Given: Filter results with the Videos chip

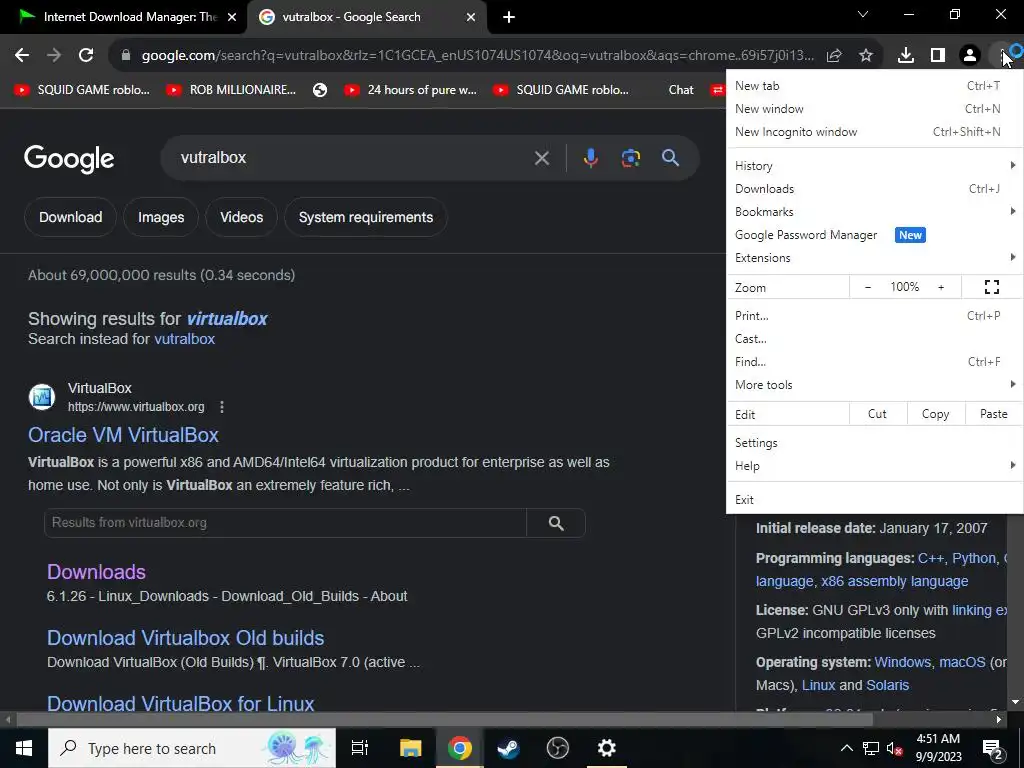Looking at the screenshot, I should tap(242, 217).
